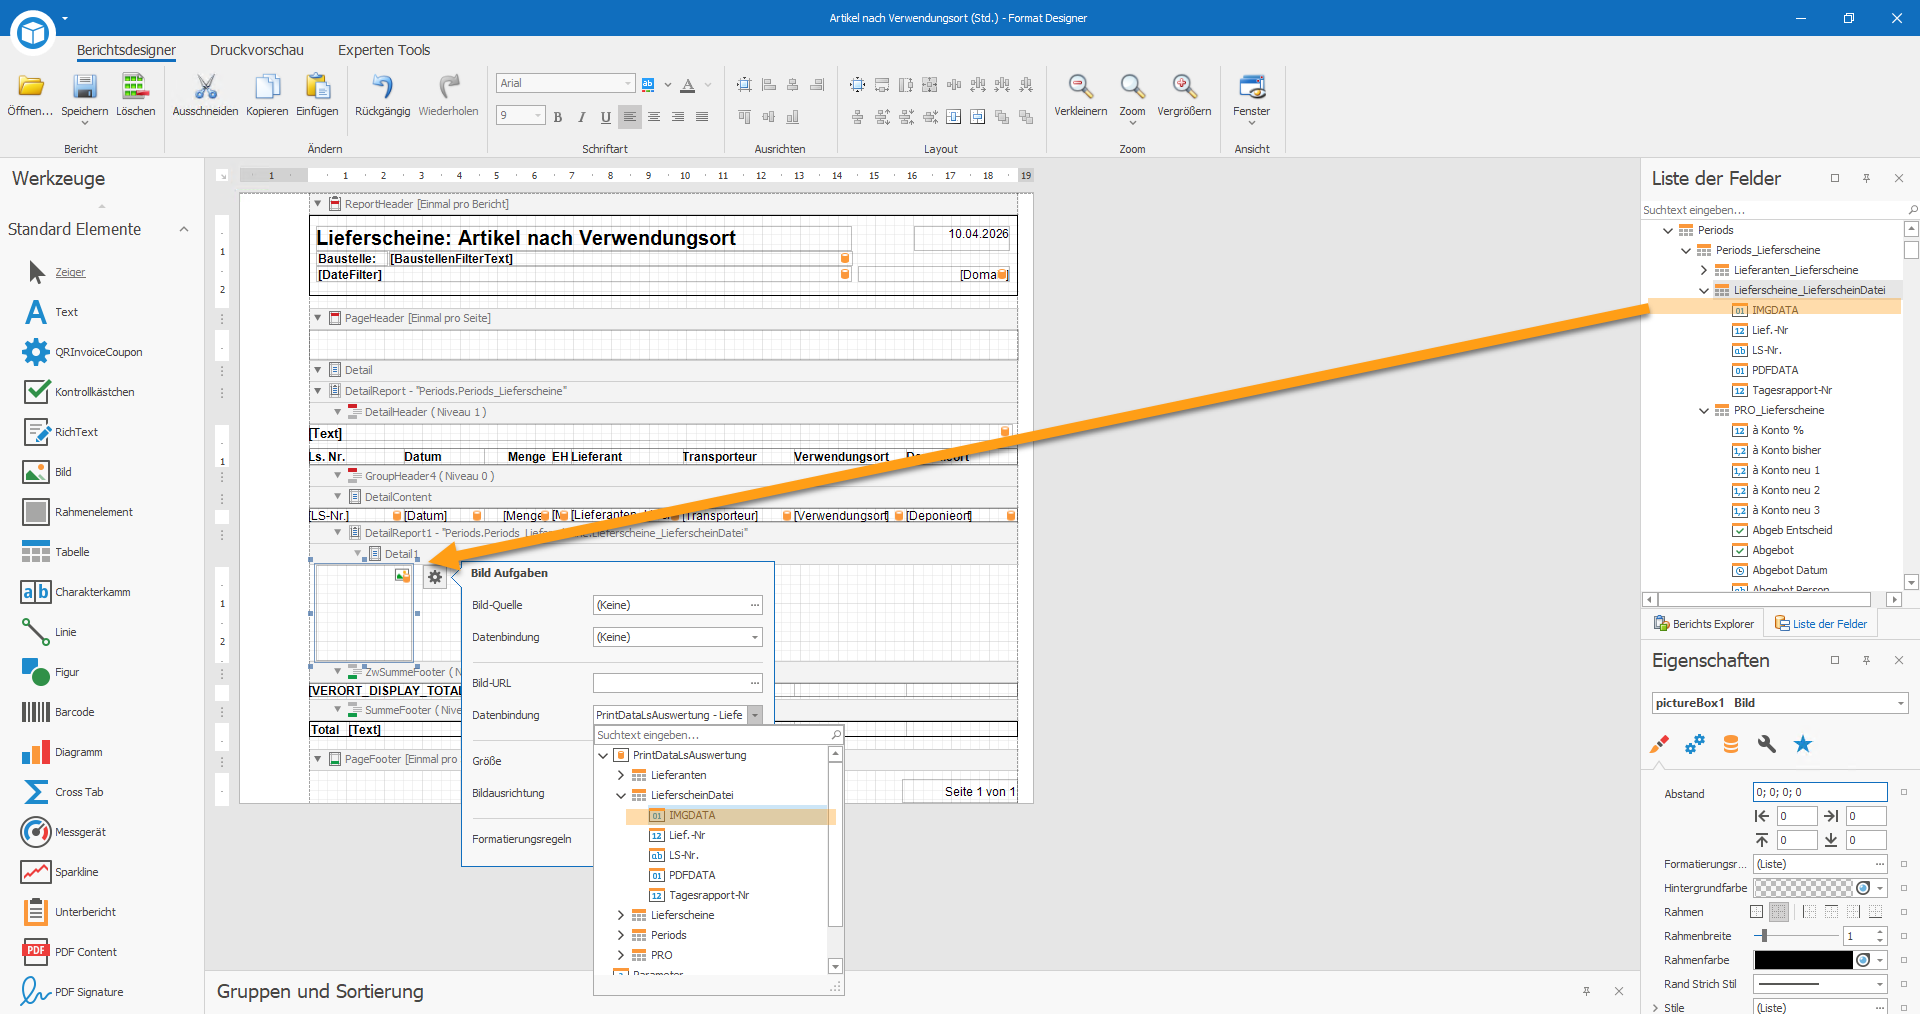1920x1014 pixels.
Task: Toggle italic font formatting
Action: [582, 117]
